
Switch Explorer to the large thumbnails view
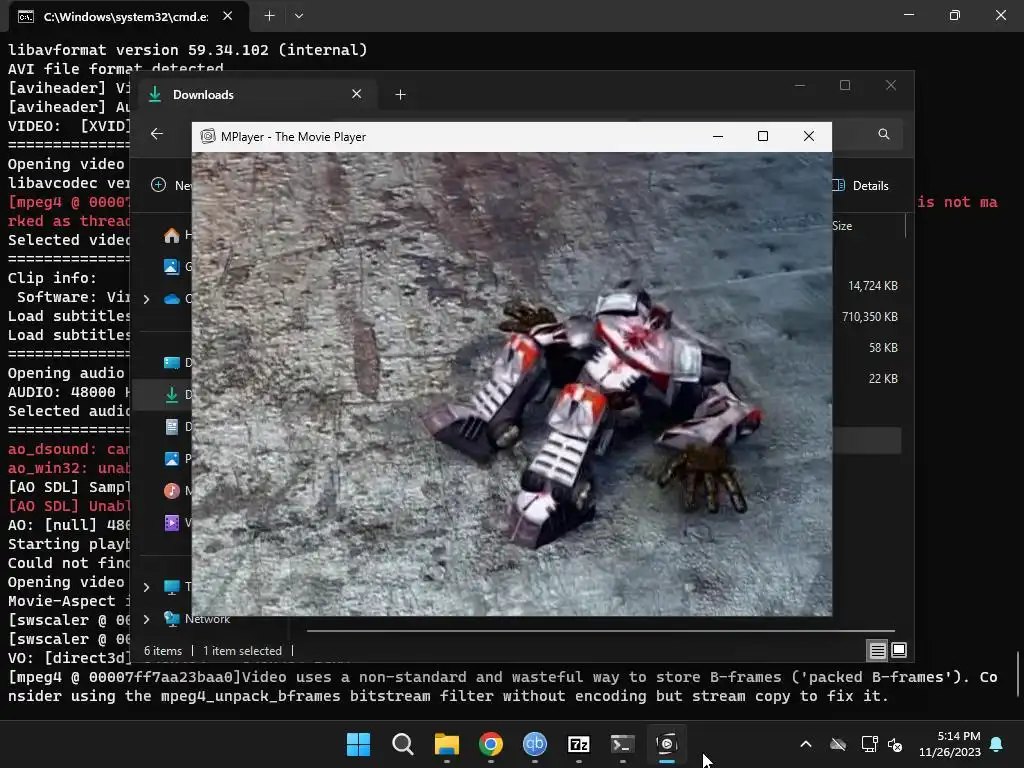(899, 650)
